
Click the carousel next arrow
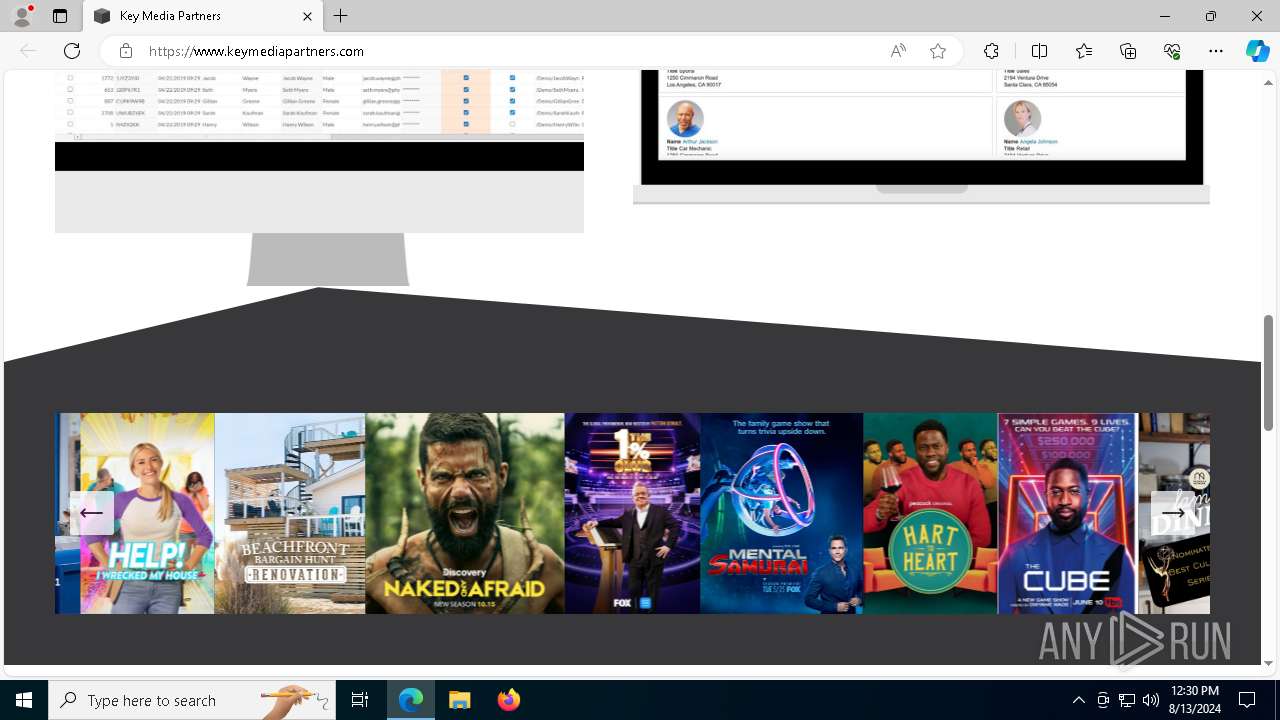[x=1173, y=513]
